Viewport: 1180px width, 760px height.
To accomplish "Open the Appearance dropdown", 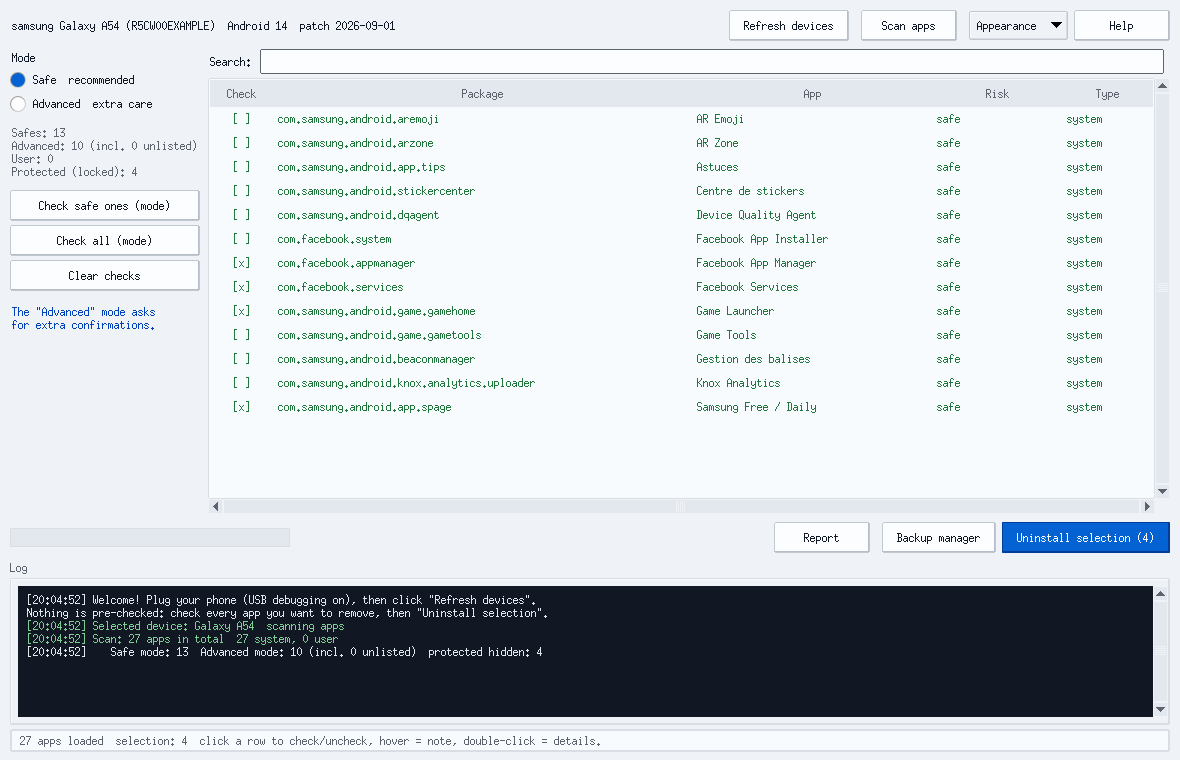I will coord(1018,26).
